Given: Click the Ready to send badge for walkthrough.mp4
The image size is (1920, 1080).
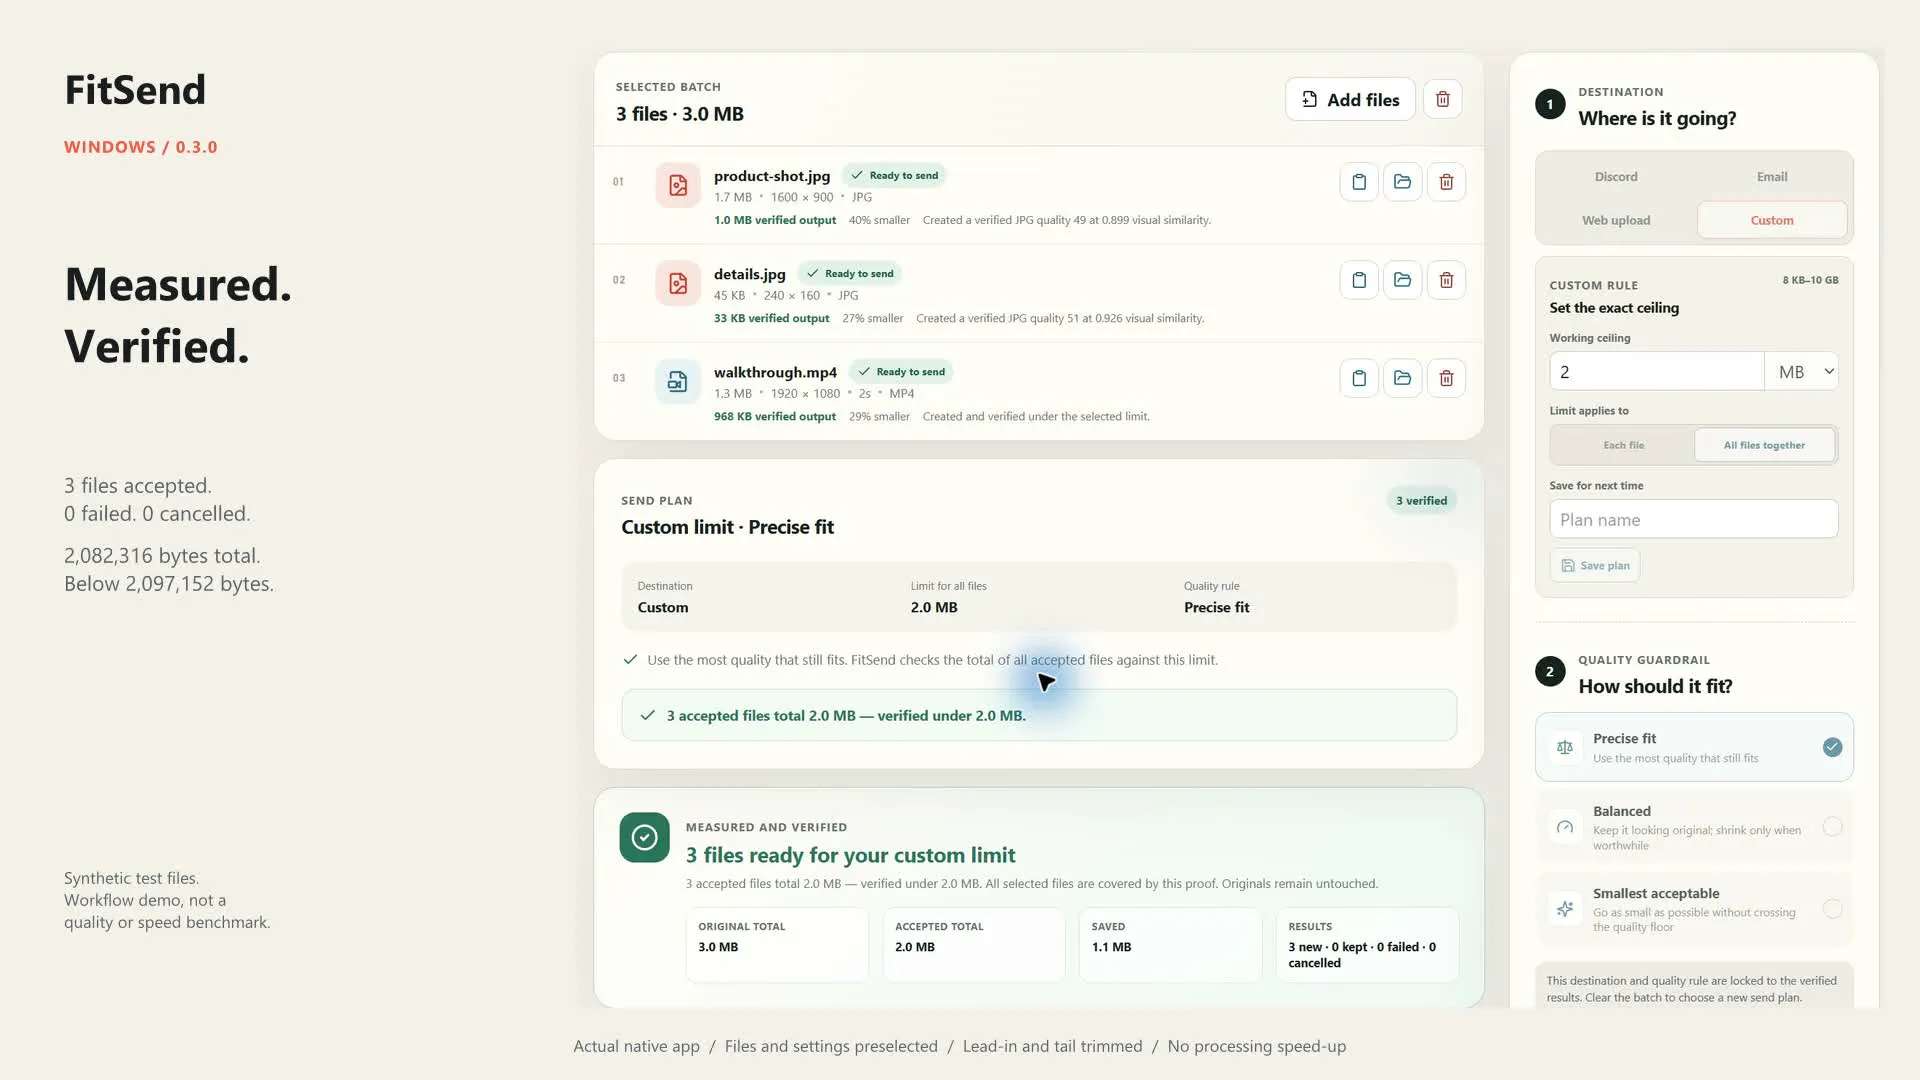Looking at the screenshot, I should pos(901,372).
